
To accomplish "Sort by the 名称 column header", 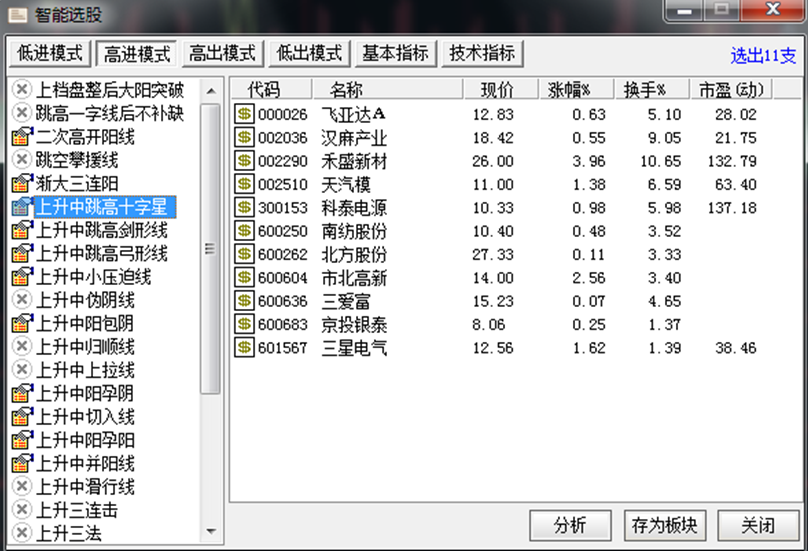I will coord(388,90).
